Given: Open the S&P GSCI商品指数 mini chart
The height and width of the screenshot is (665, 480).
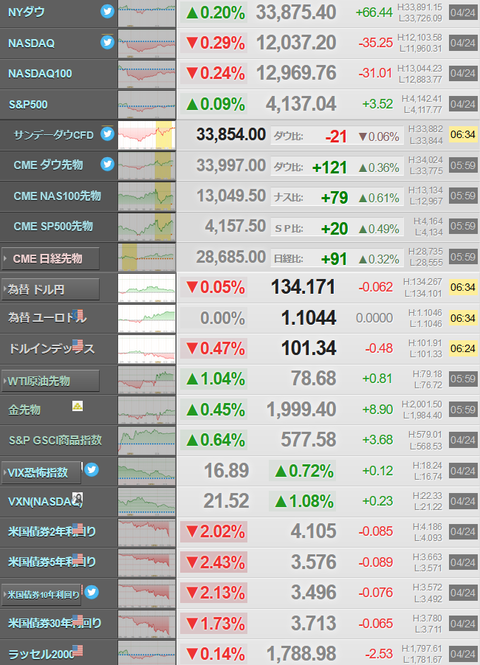Looking at the screenshot, I should [146, 441].
